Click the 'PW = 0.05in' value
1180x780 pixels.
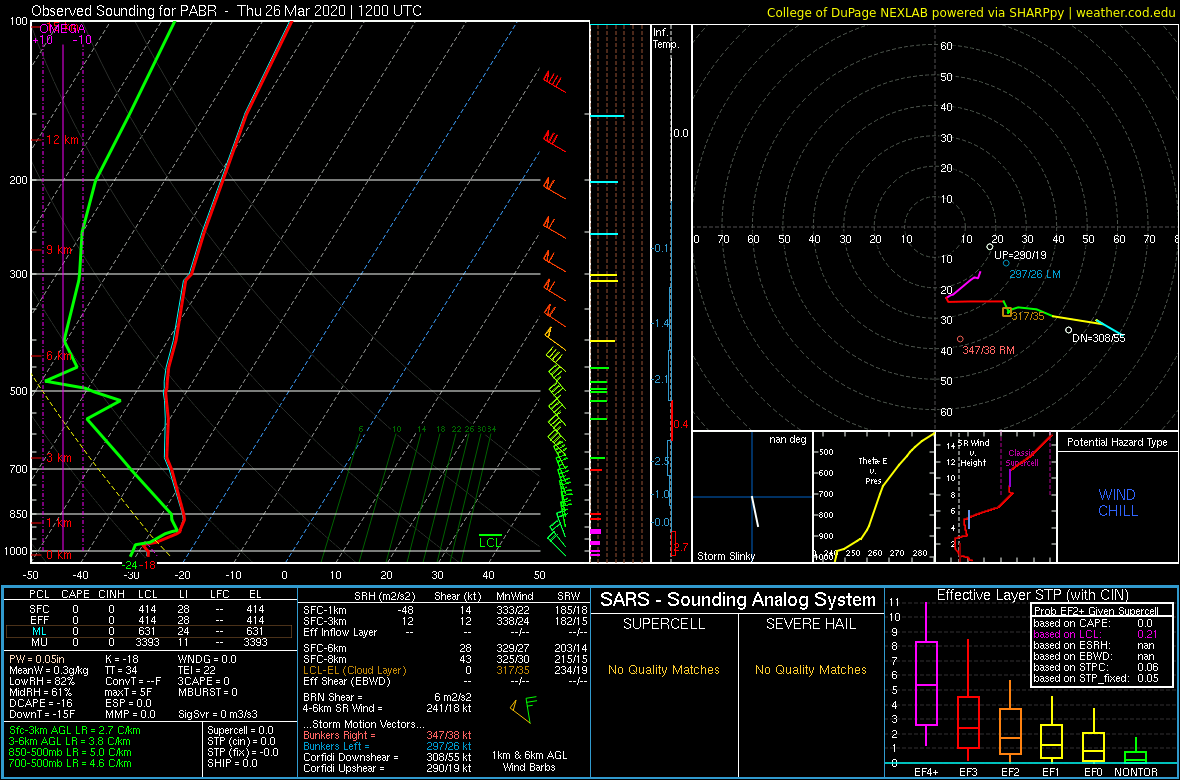click(38, 658)
